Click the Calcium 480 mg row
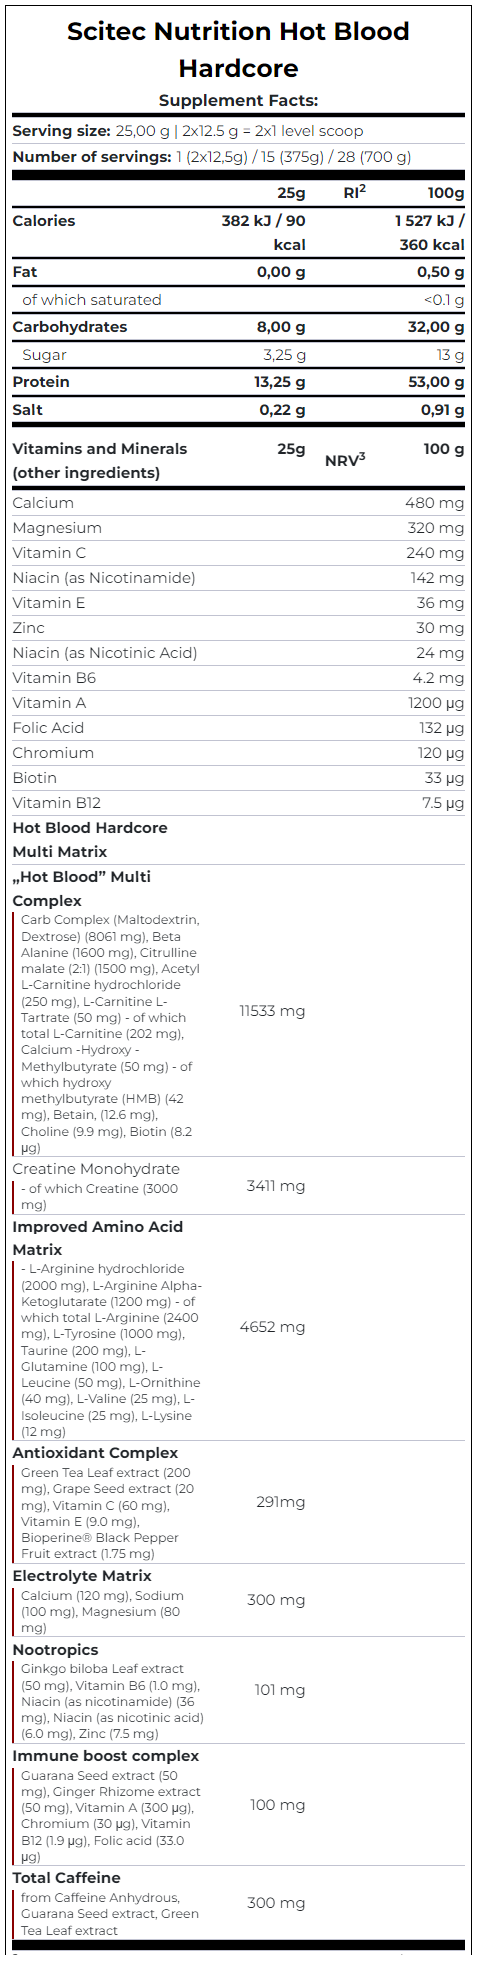 [x=238, y=503]
